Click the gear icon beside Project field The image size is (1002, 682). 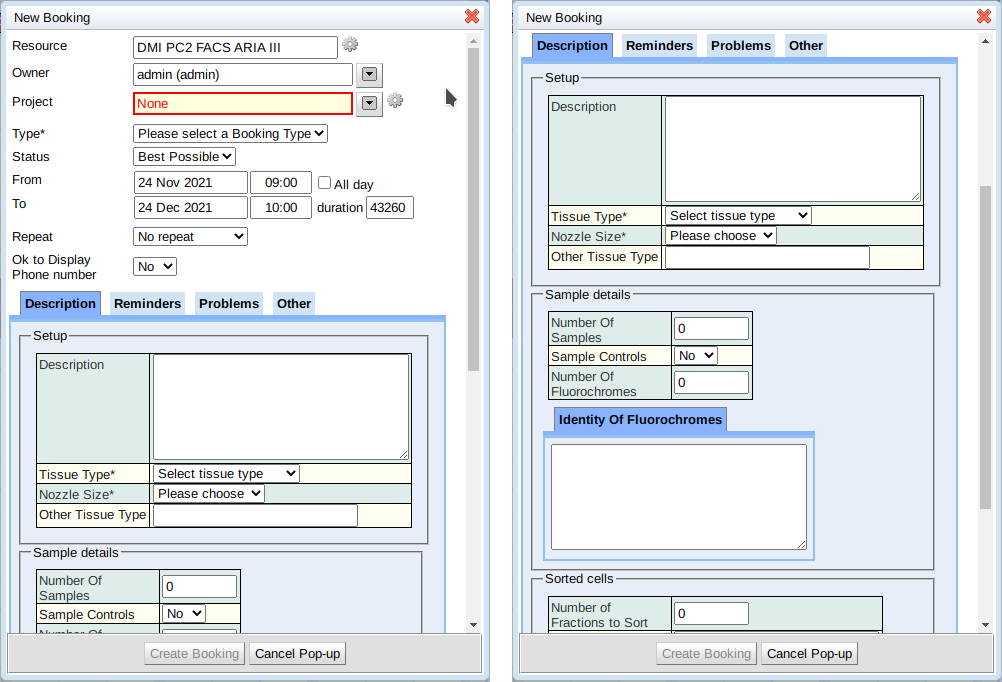(395, 101)
